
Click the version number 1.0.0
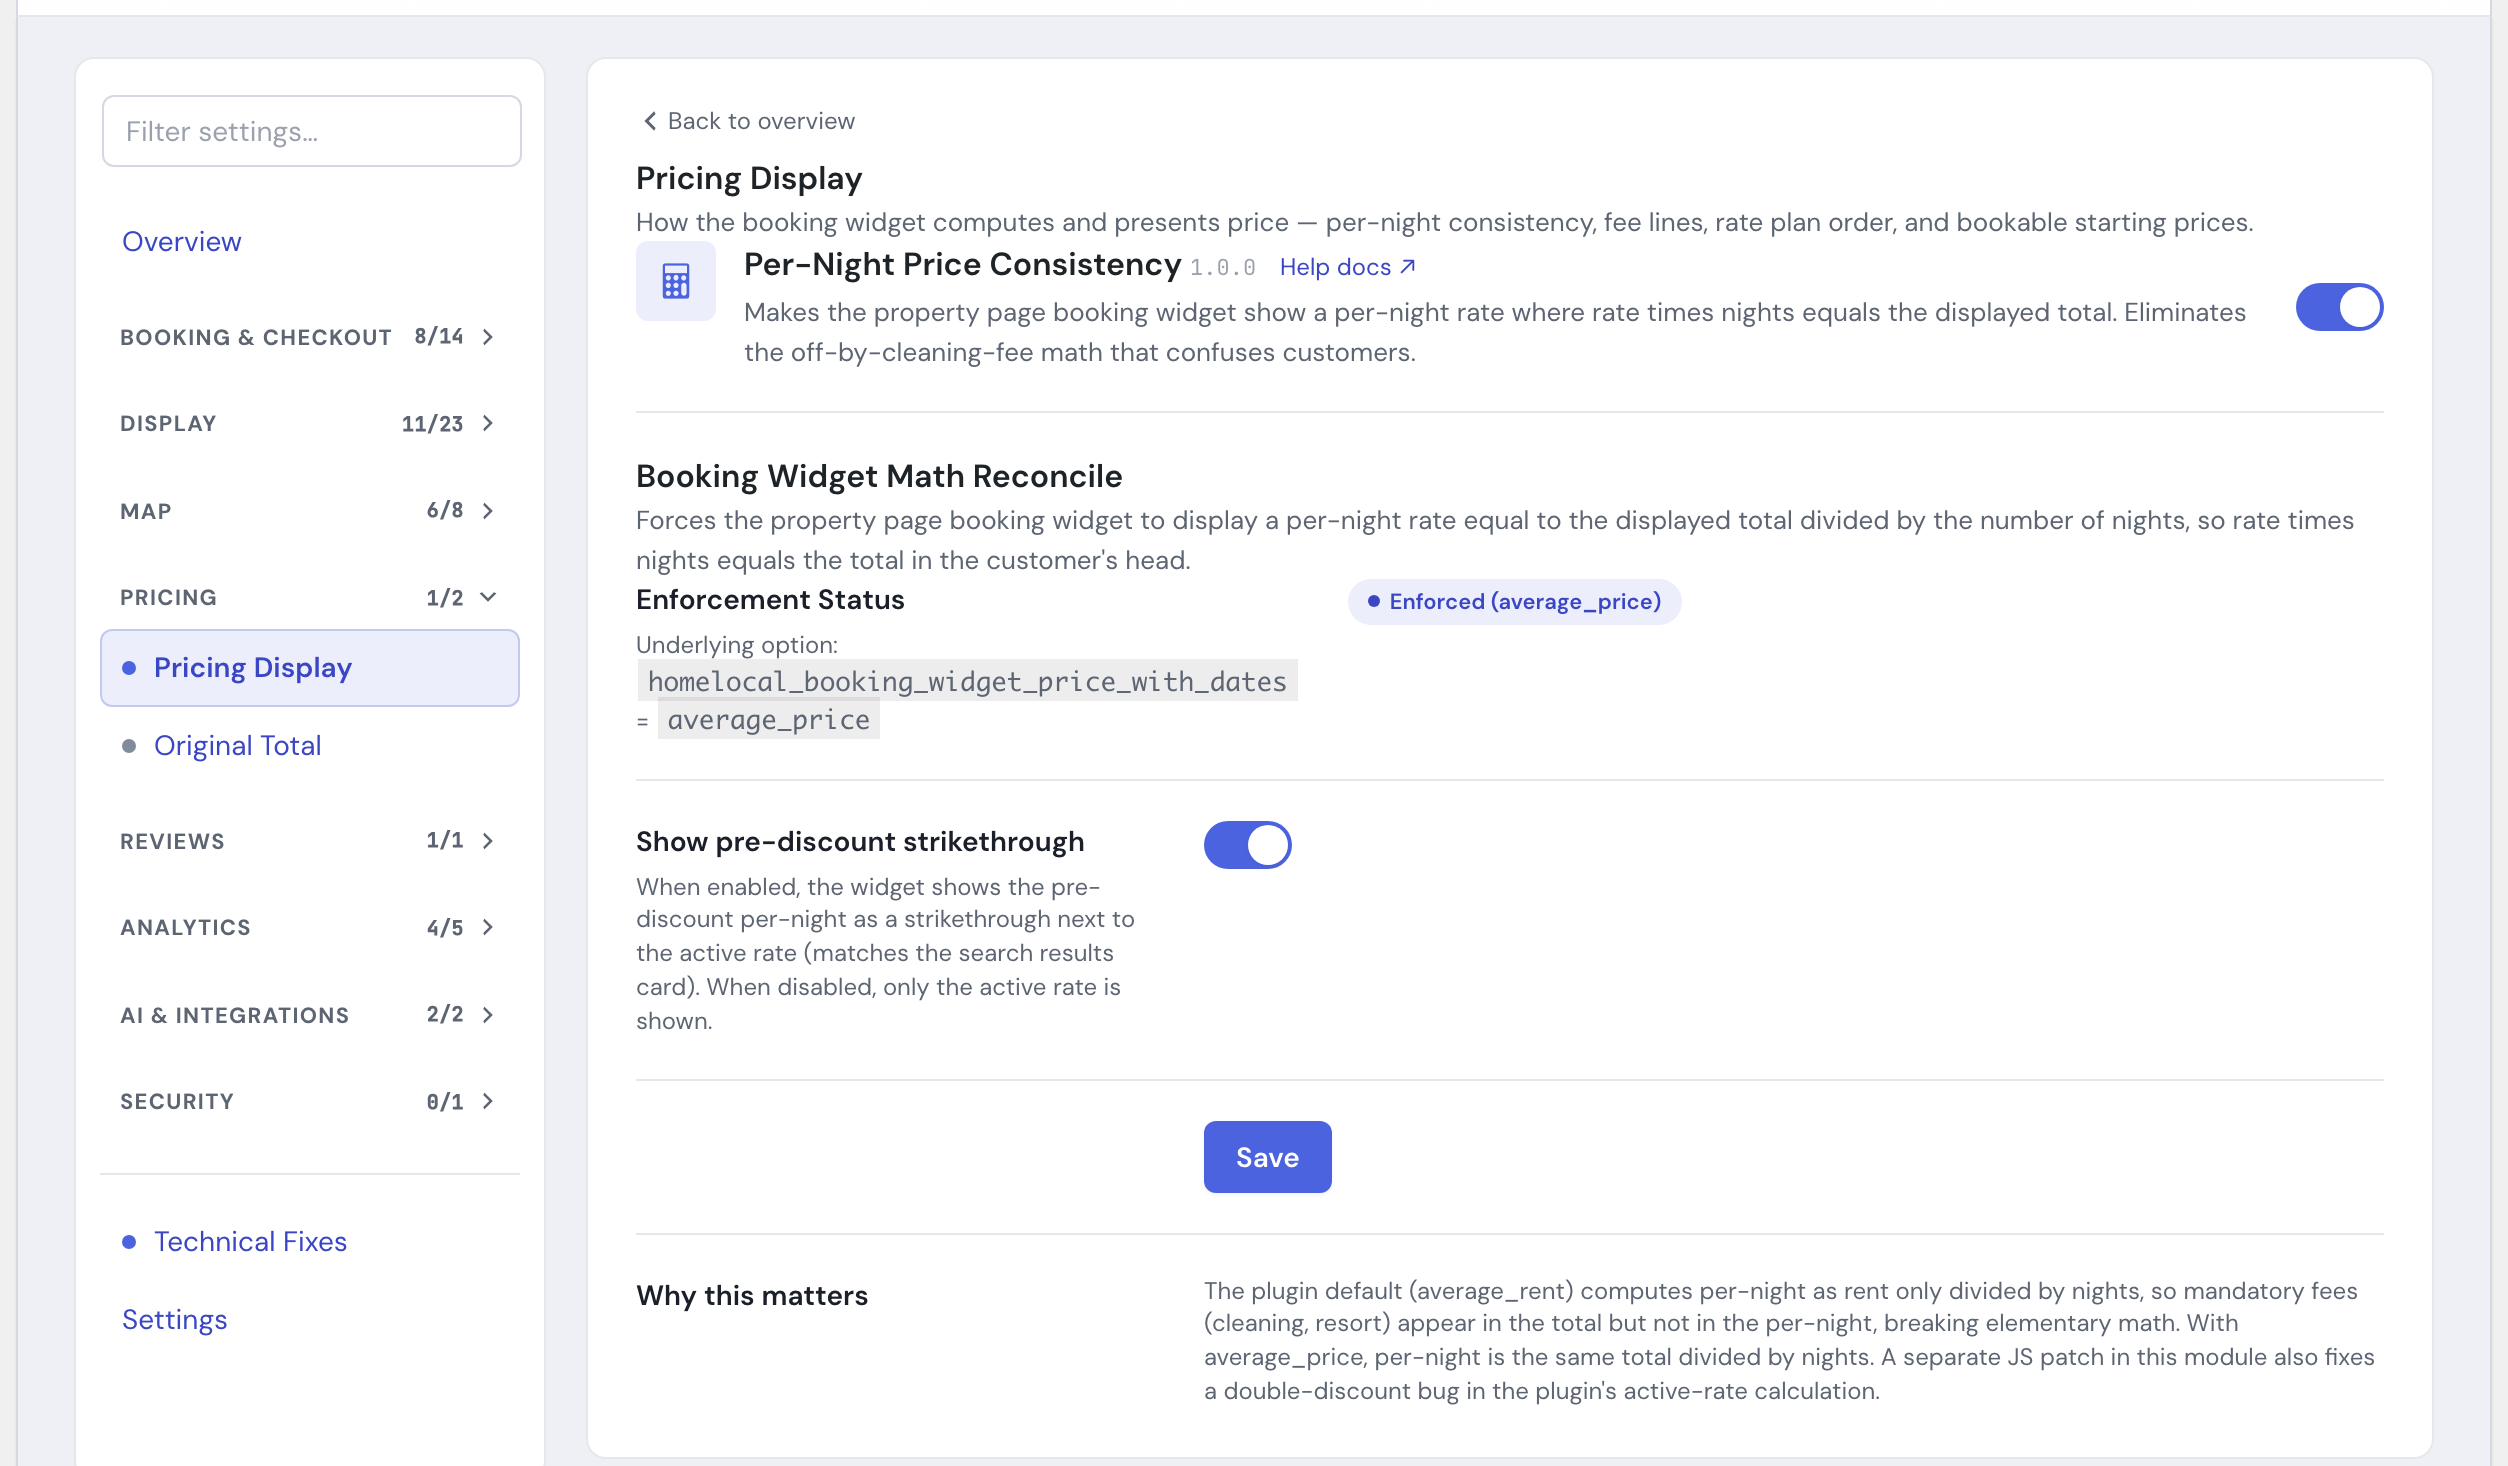[x=1222, y=268]
